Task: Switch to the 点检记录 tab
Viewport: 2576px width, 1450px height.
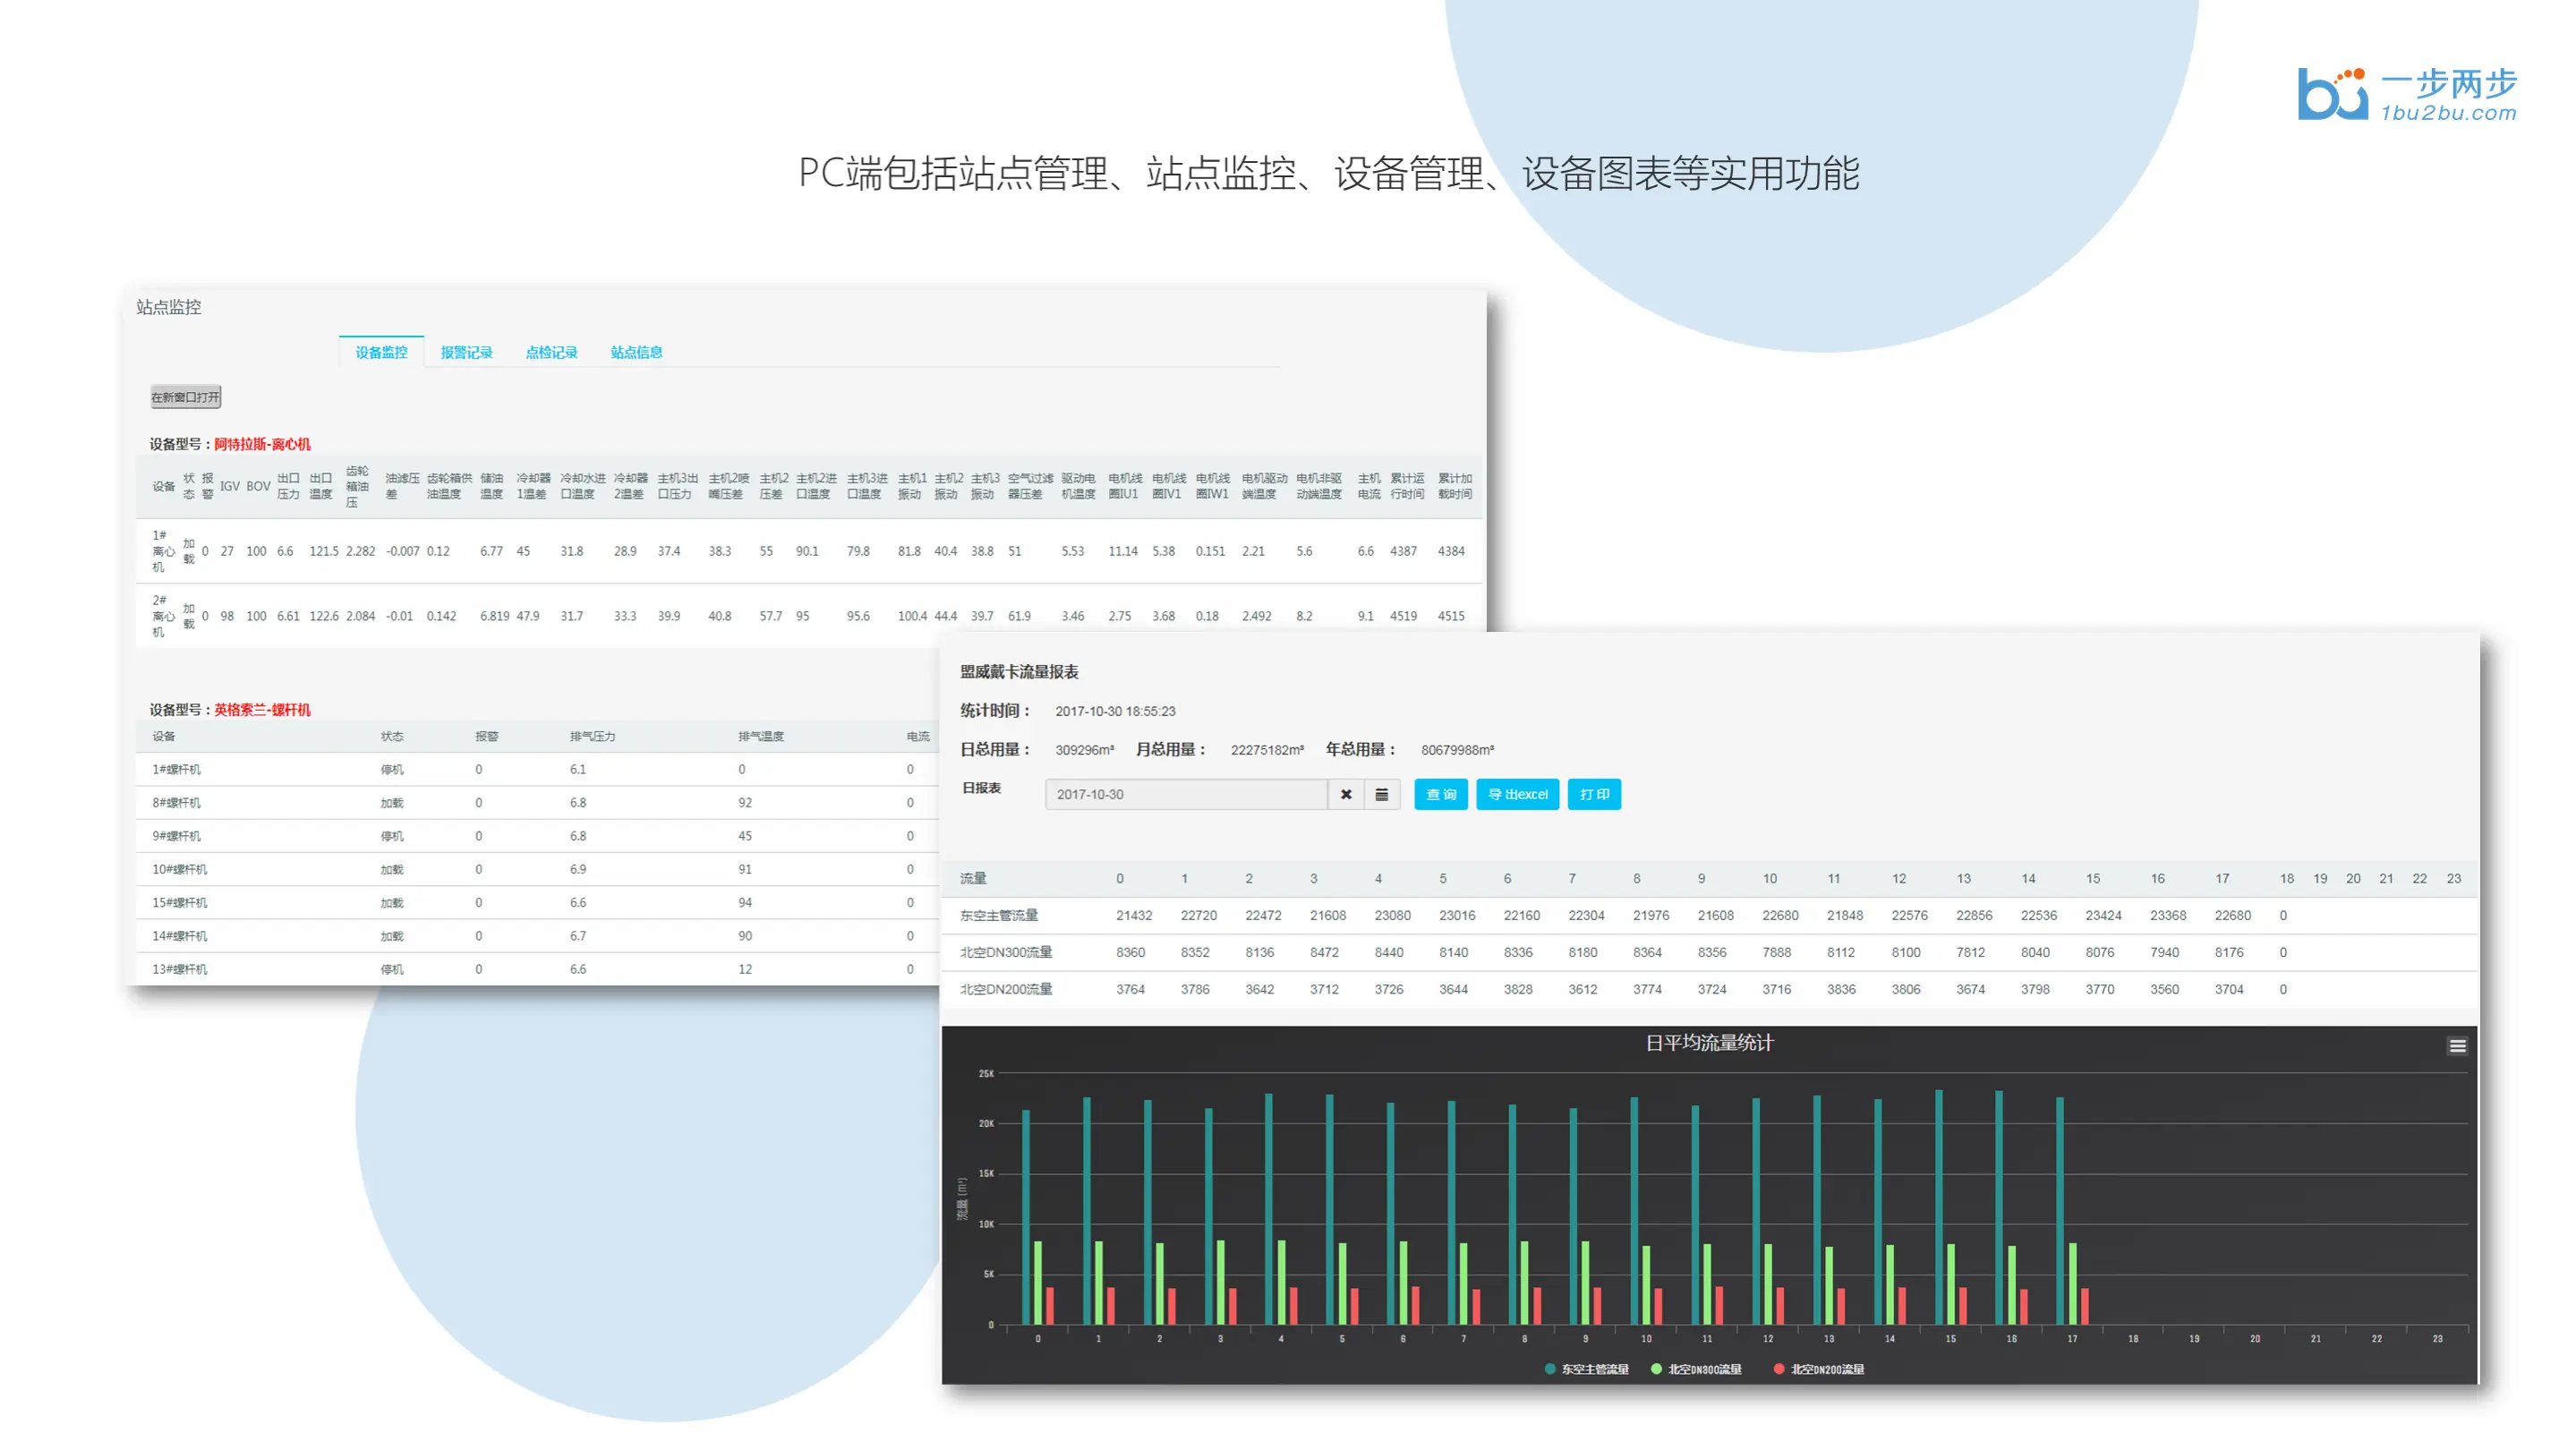Action: tap(551, 352)
